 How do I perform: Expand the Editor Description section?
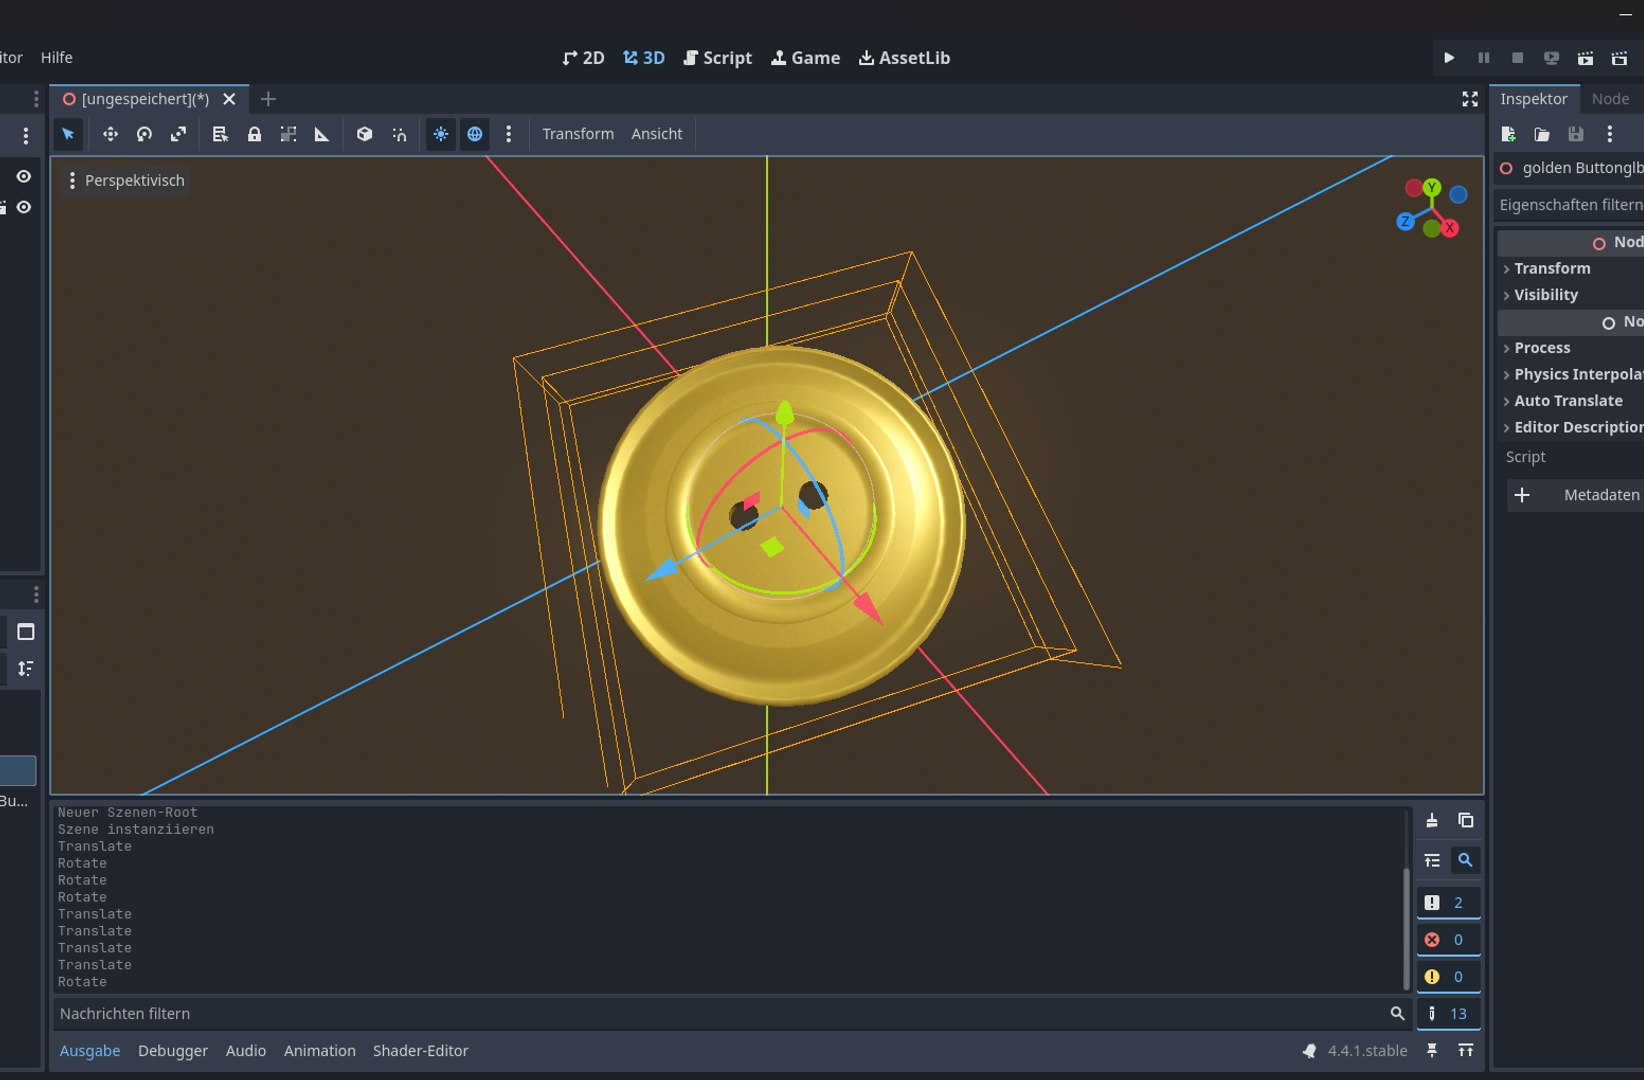pyautogui.click(x=1571, y=427)
